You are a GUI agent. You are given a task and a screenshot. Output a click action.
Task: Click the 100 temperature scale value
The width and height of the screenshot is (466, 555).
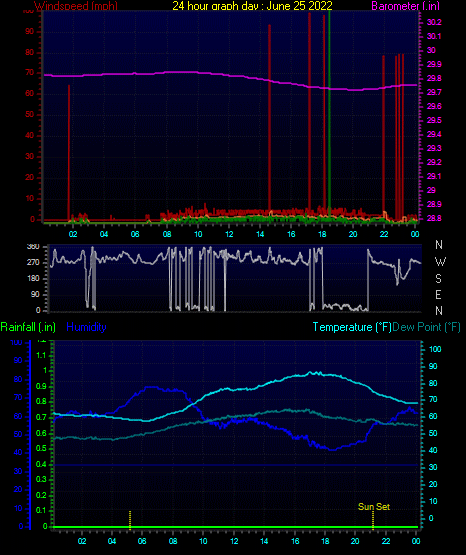(435, 349)
